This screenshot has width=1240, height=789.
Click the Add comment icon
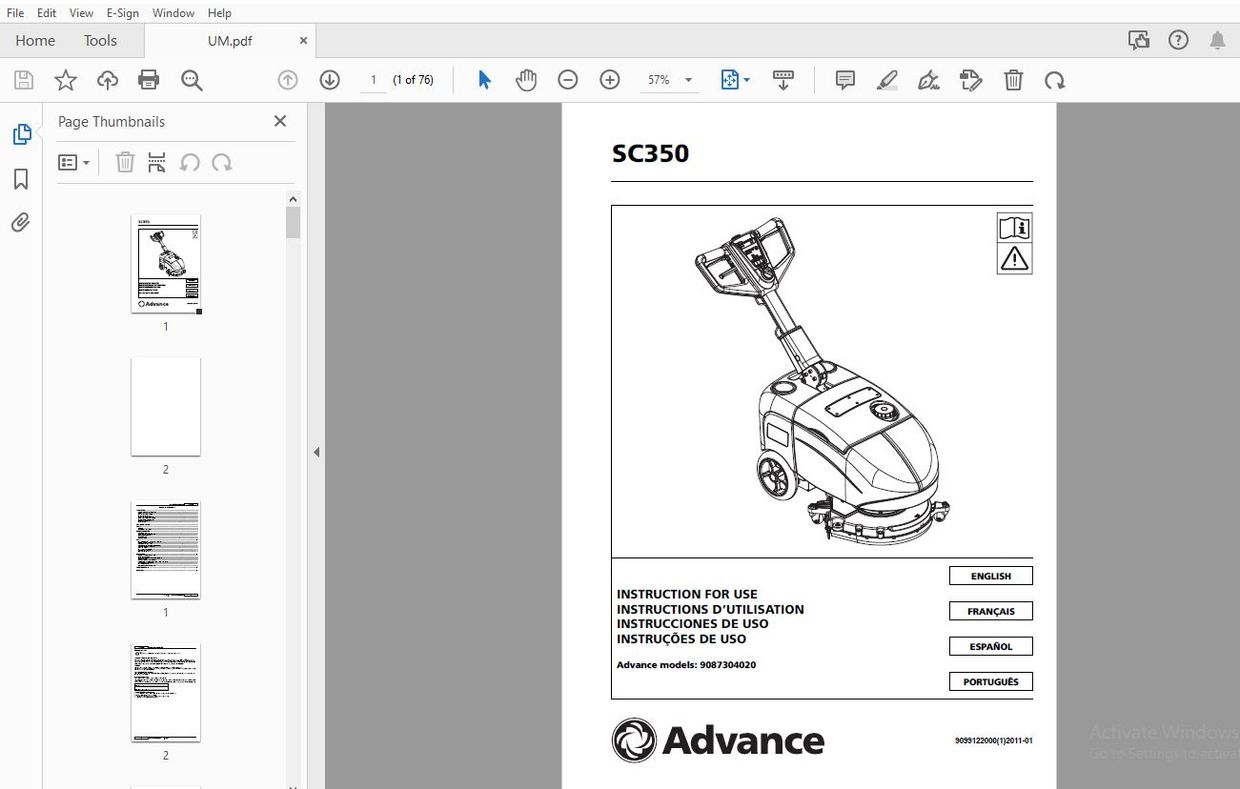(x=844, y=79)
